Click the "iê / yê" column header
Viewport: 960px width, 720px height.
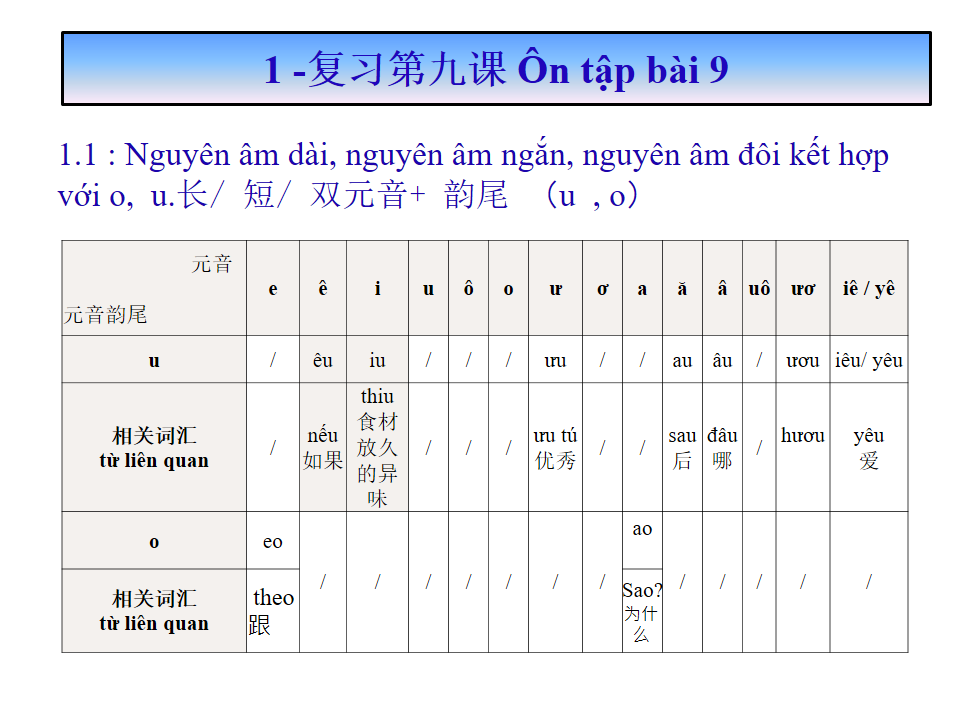click(868, 289)
